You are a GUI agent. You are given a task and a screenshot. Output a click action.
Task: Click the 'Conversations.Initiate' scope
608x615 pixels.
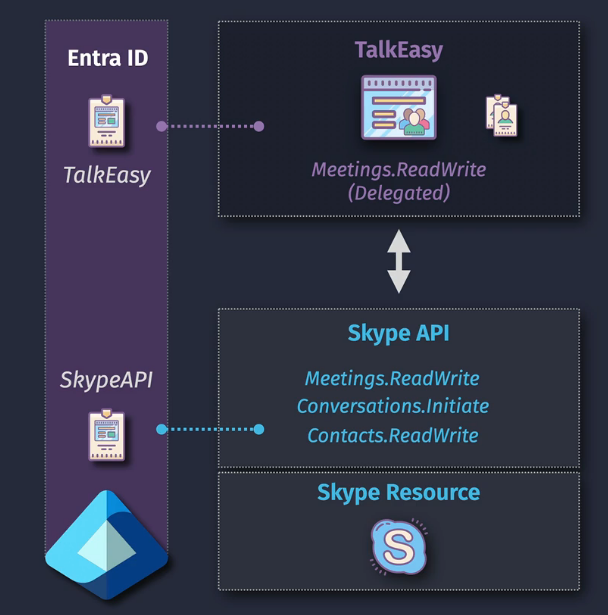[x=393, y=406]
